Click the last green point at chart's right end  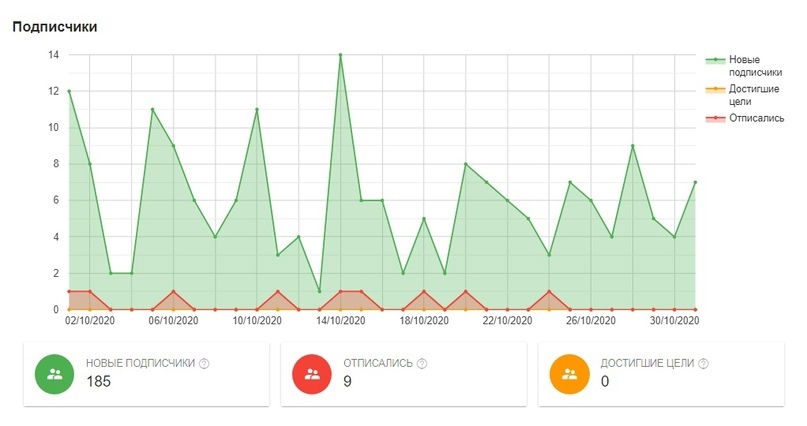[695, 182]
